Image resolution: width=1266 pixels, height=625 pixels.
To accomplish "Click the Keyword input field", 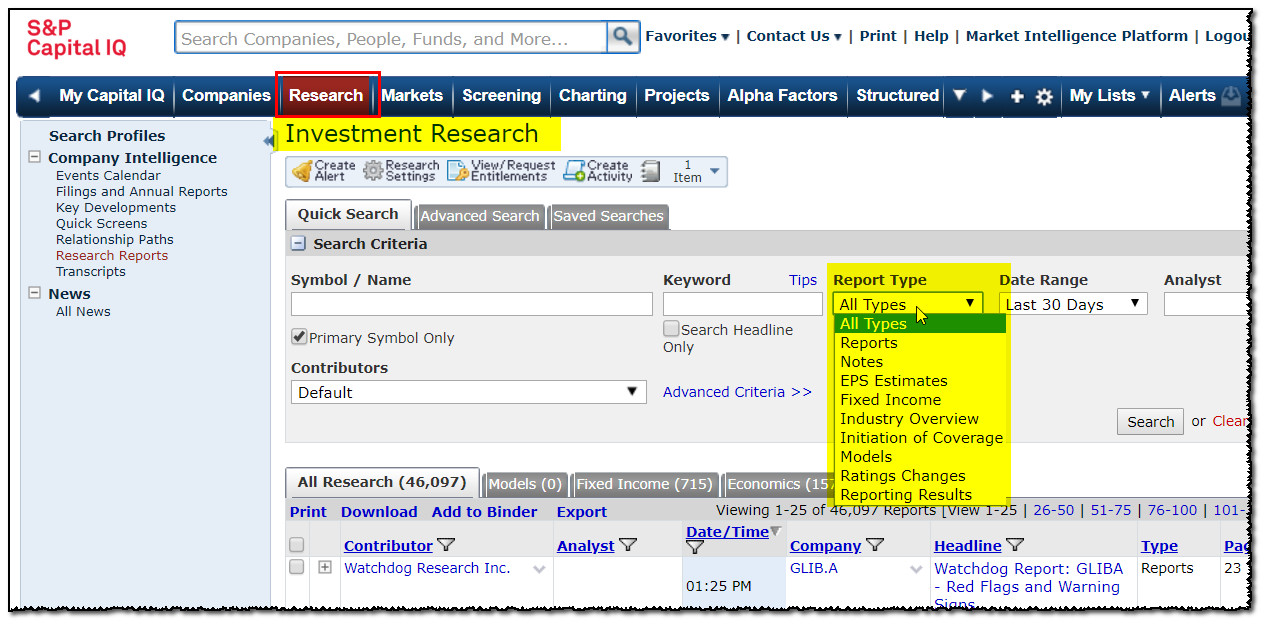I will (x=743, y=304).
